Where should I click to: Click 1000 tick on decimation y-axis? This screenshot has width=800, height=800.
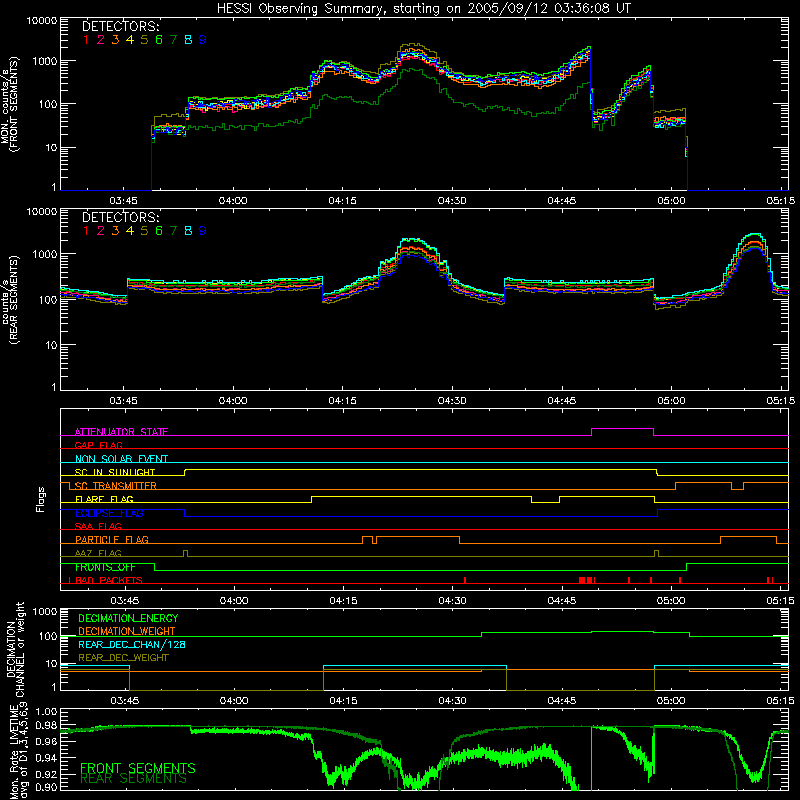(x=44, y=611)
